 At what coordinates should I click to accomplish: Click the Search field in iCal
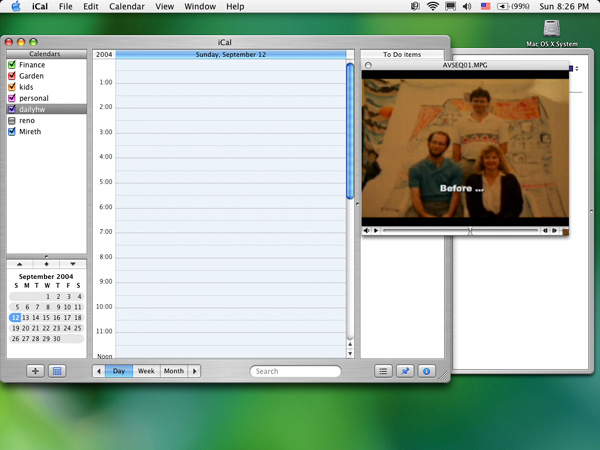[296, 371]
